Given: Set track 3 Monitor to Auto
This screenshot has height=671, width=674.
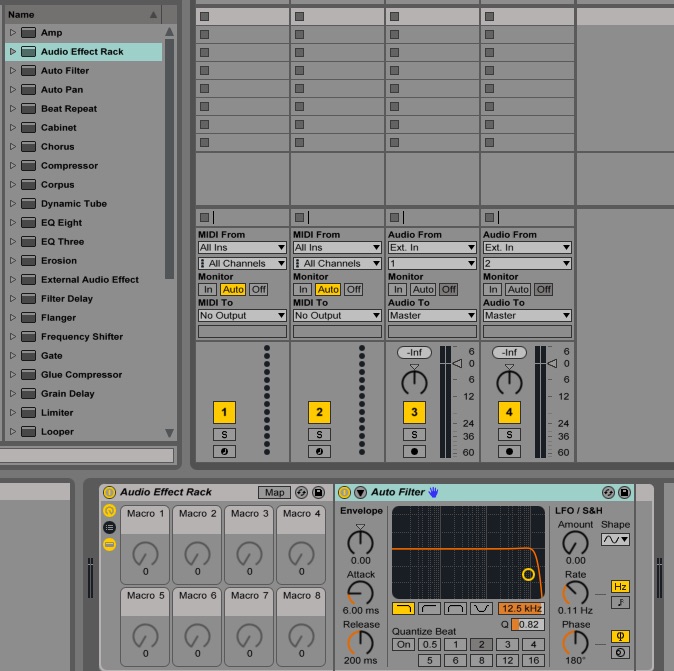Looking at the screenshot, I should click(423, 290).
